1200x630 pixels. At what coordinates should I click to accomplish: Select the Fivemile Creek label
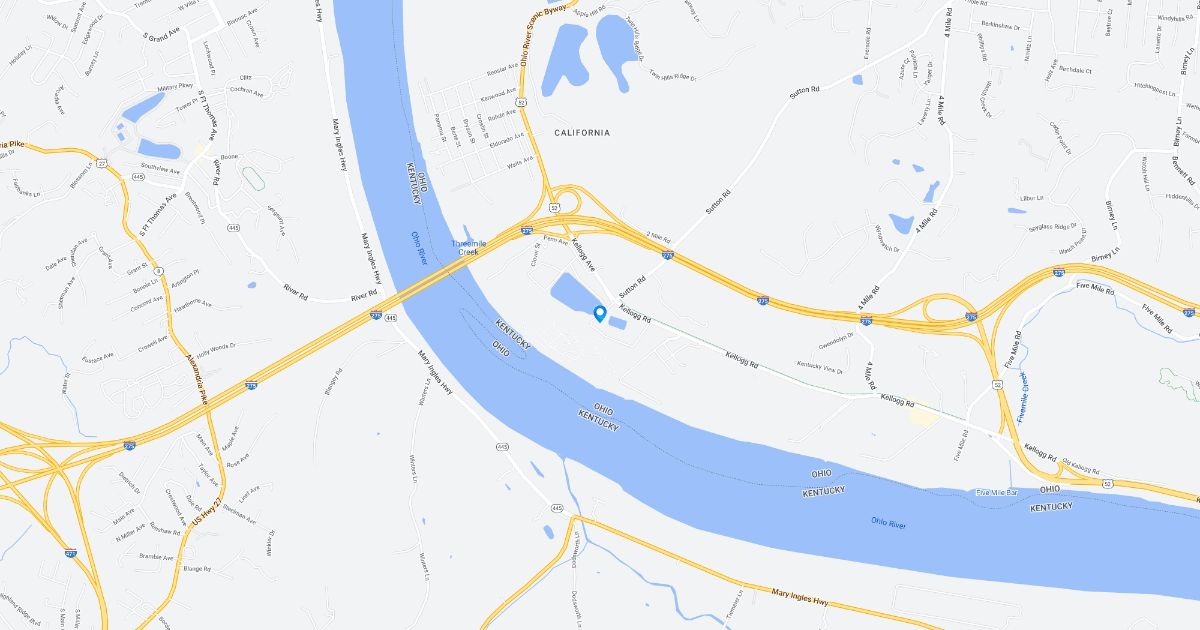pos(1022,396)
